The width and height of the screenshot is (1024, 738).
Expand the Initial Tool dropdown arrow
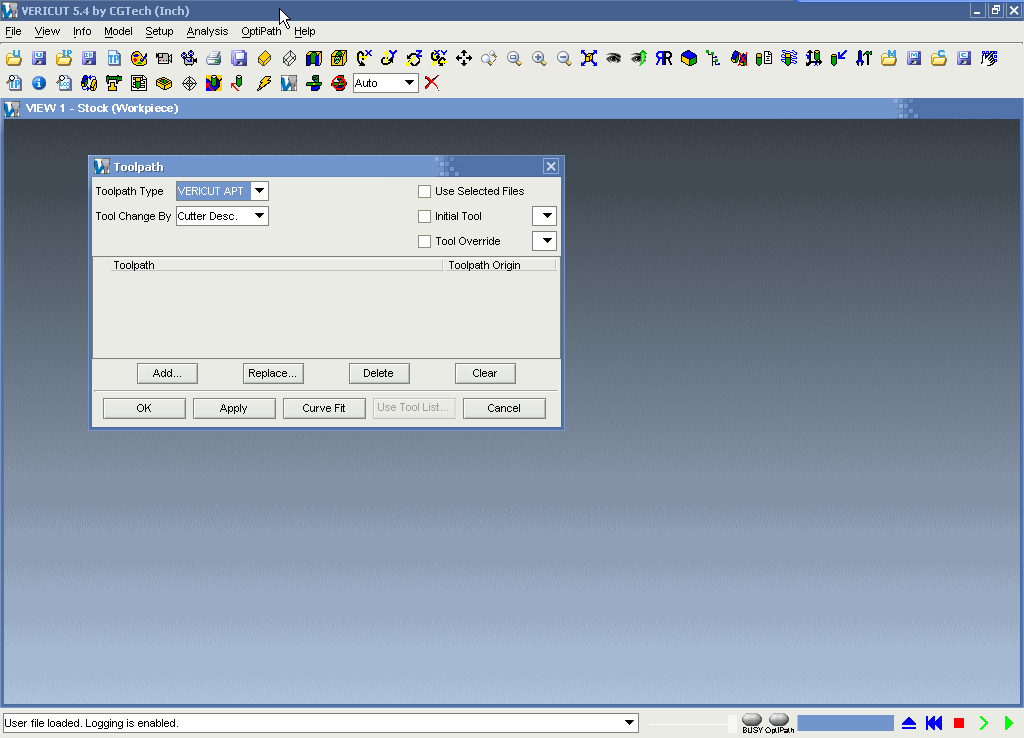545,216
